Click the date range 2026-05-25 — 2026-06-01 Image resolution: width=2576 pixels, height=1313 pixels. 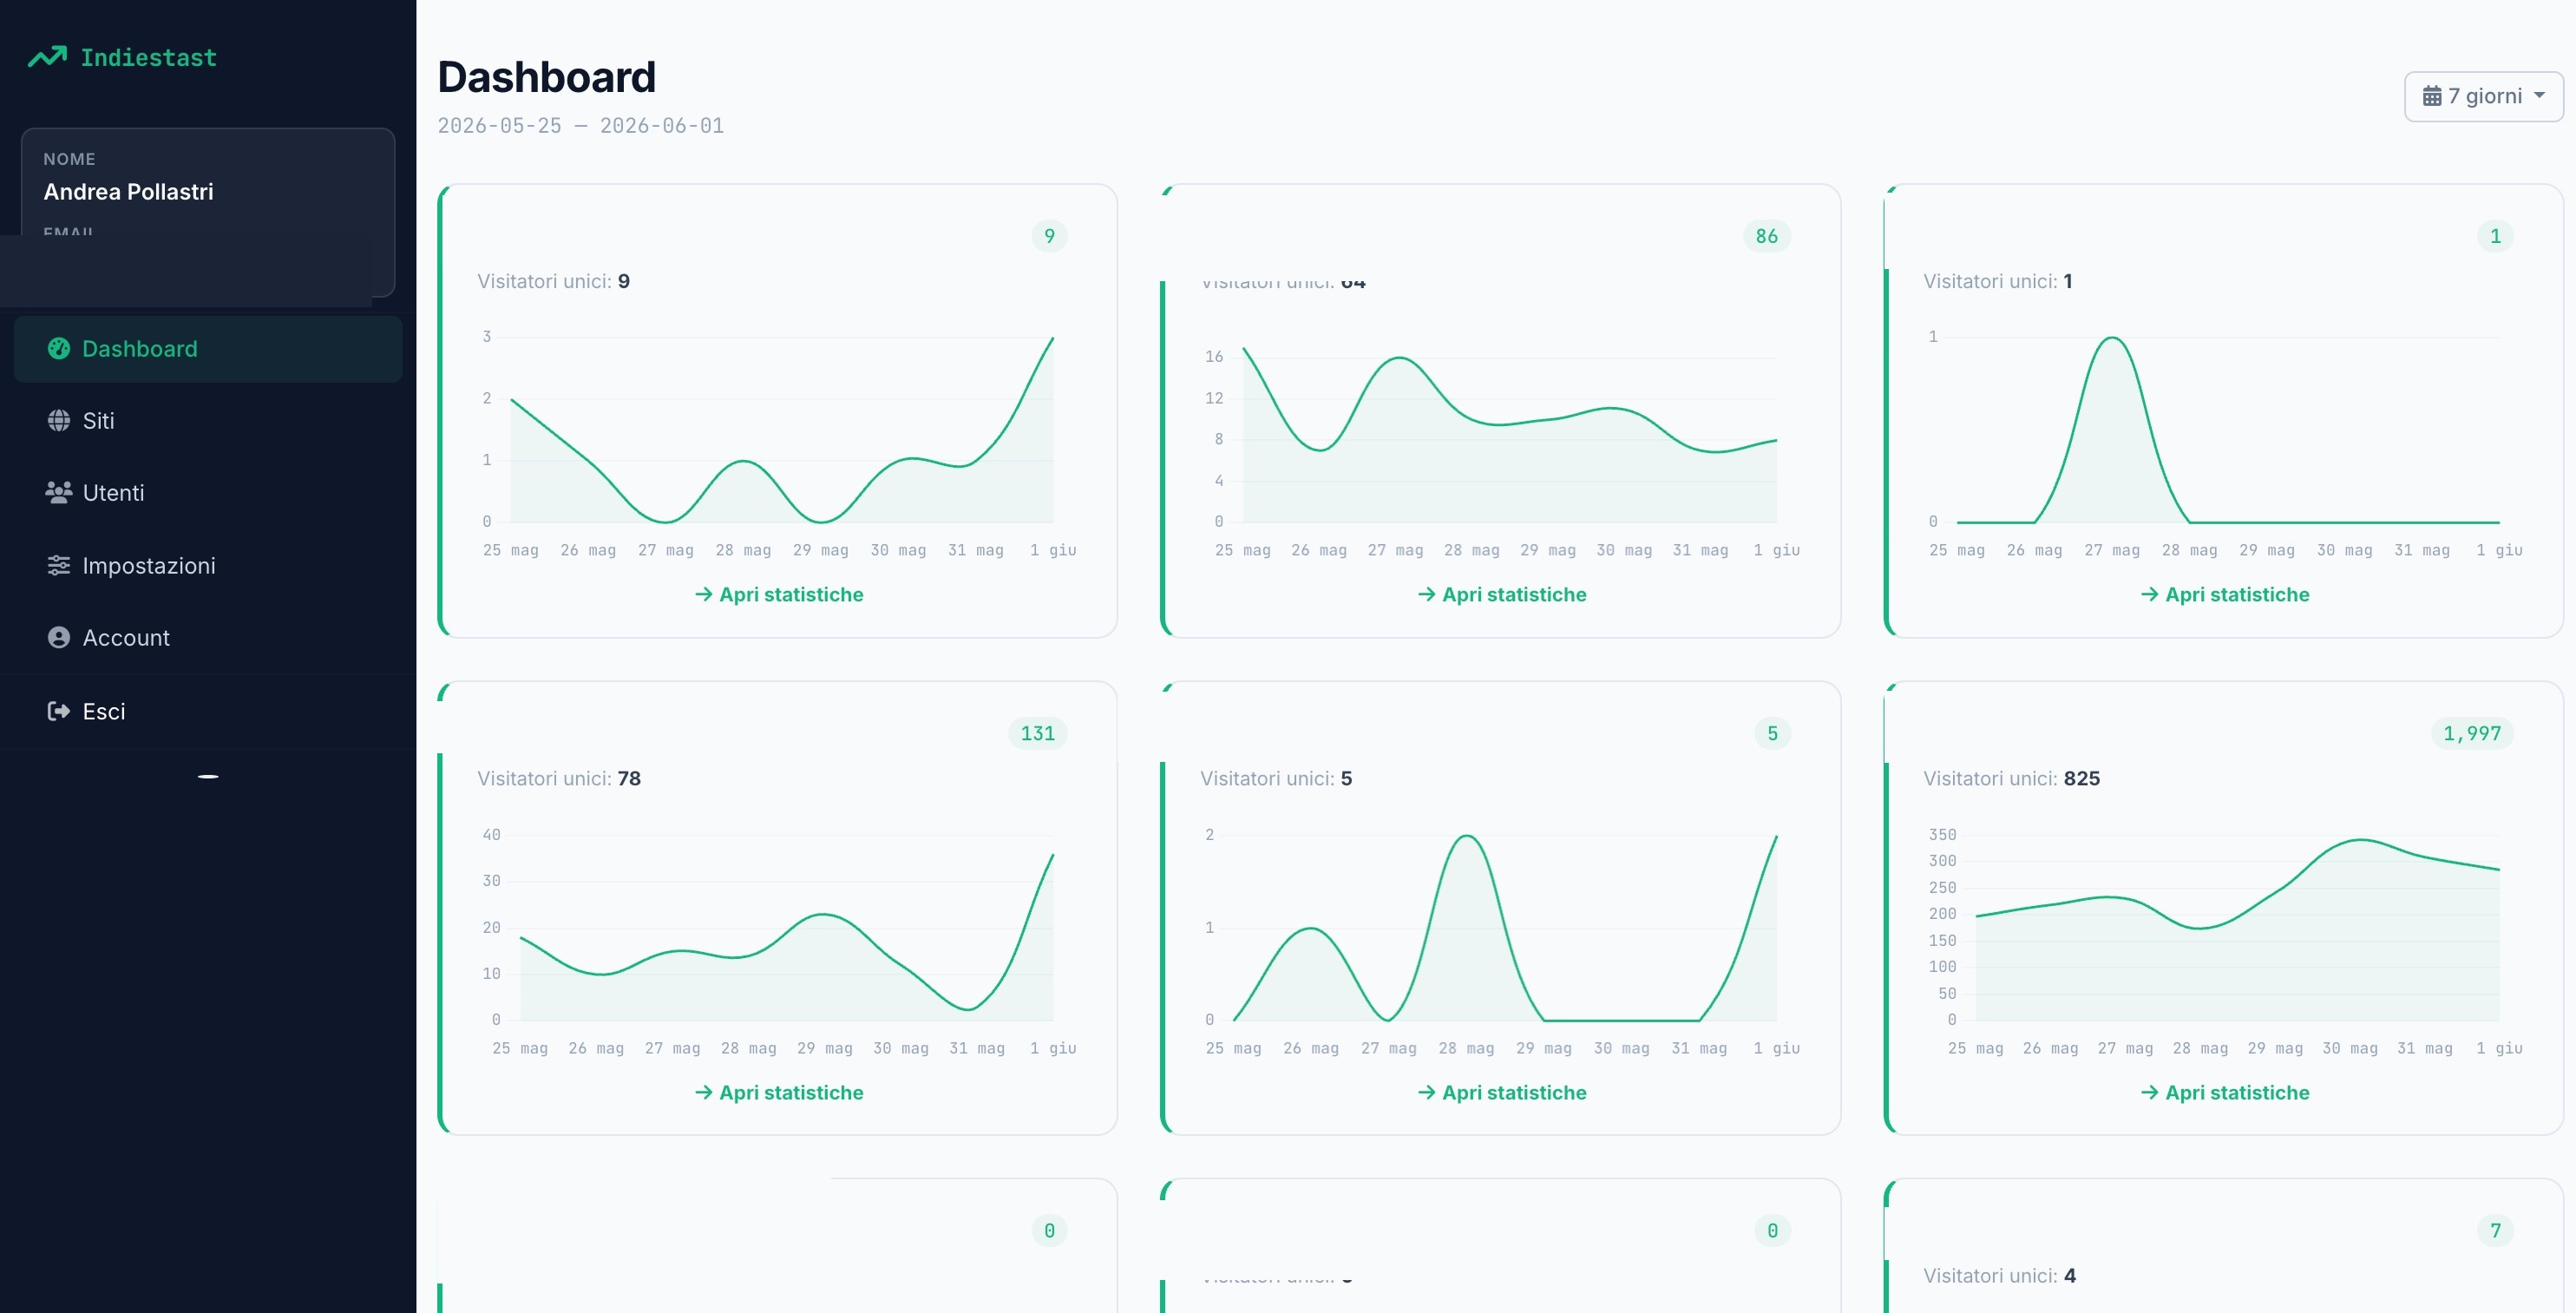[x=580, y=126]
